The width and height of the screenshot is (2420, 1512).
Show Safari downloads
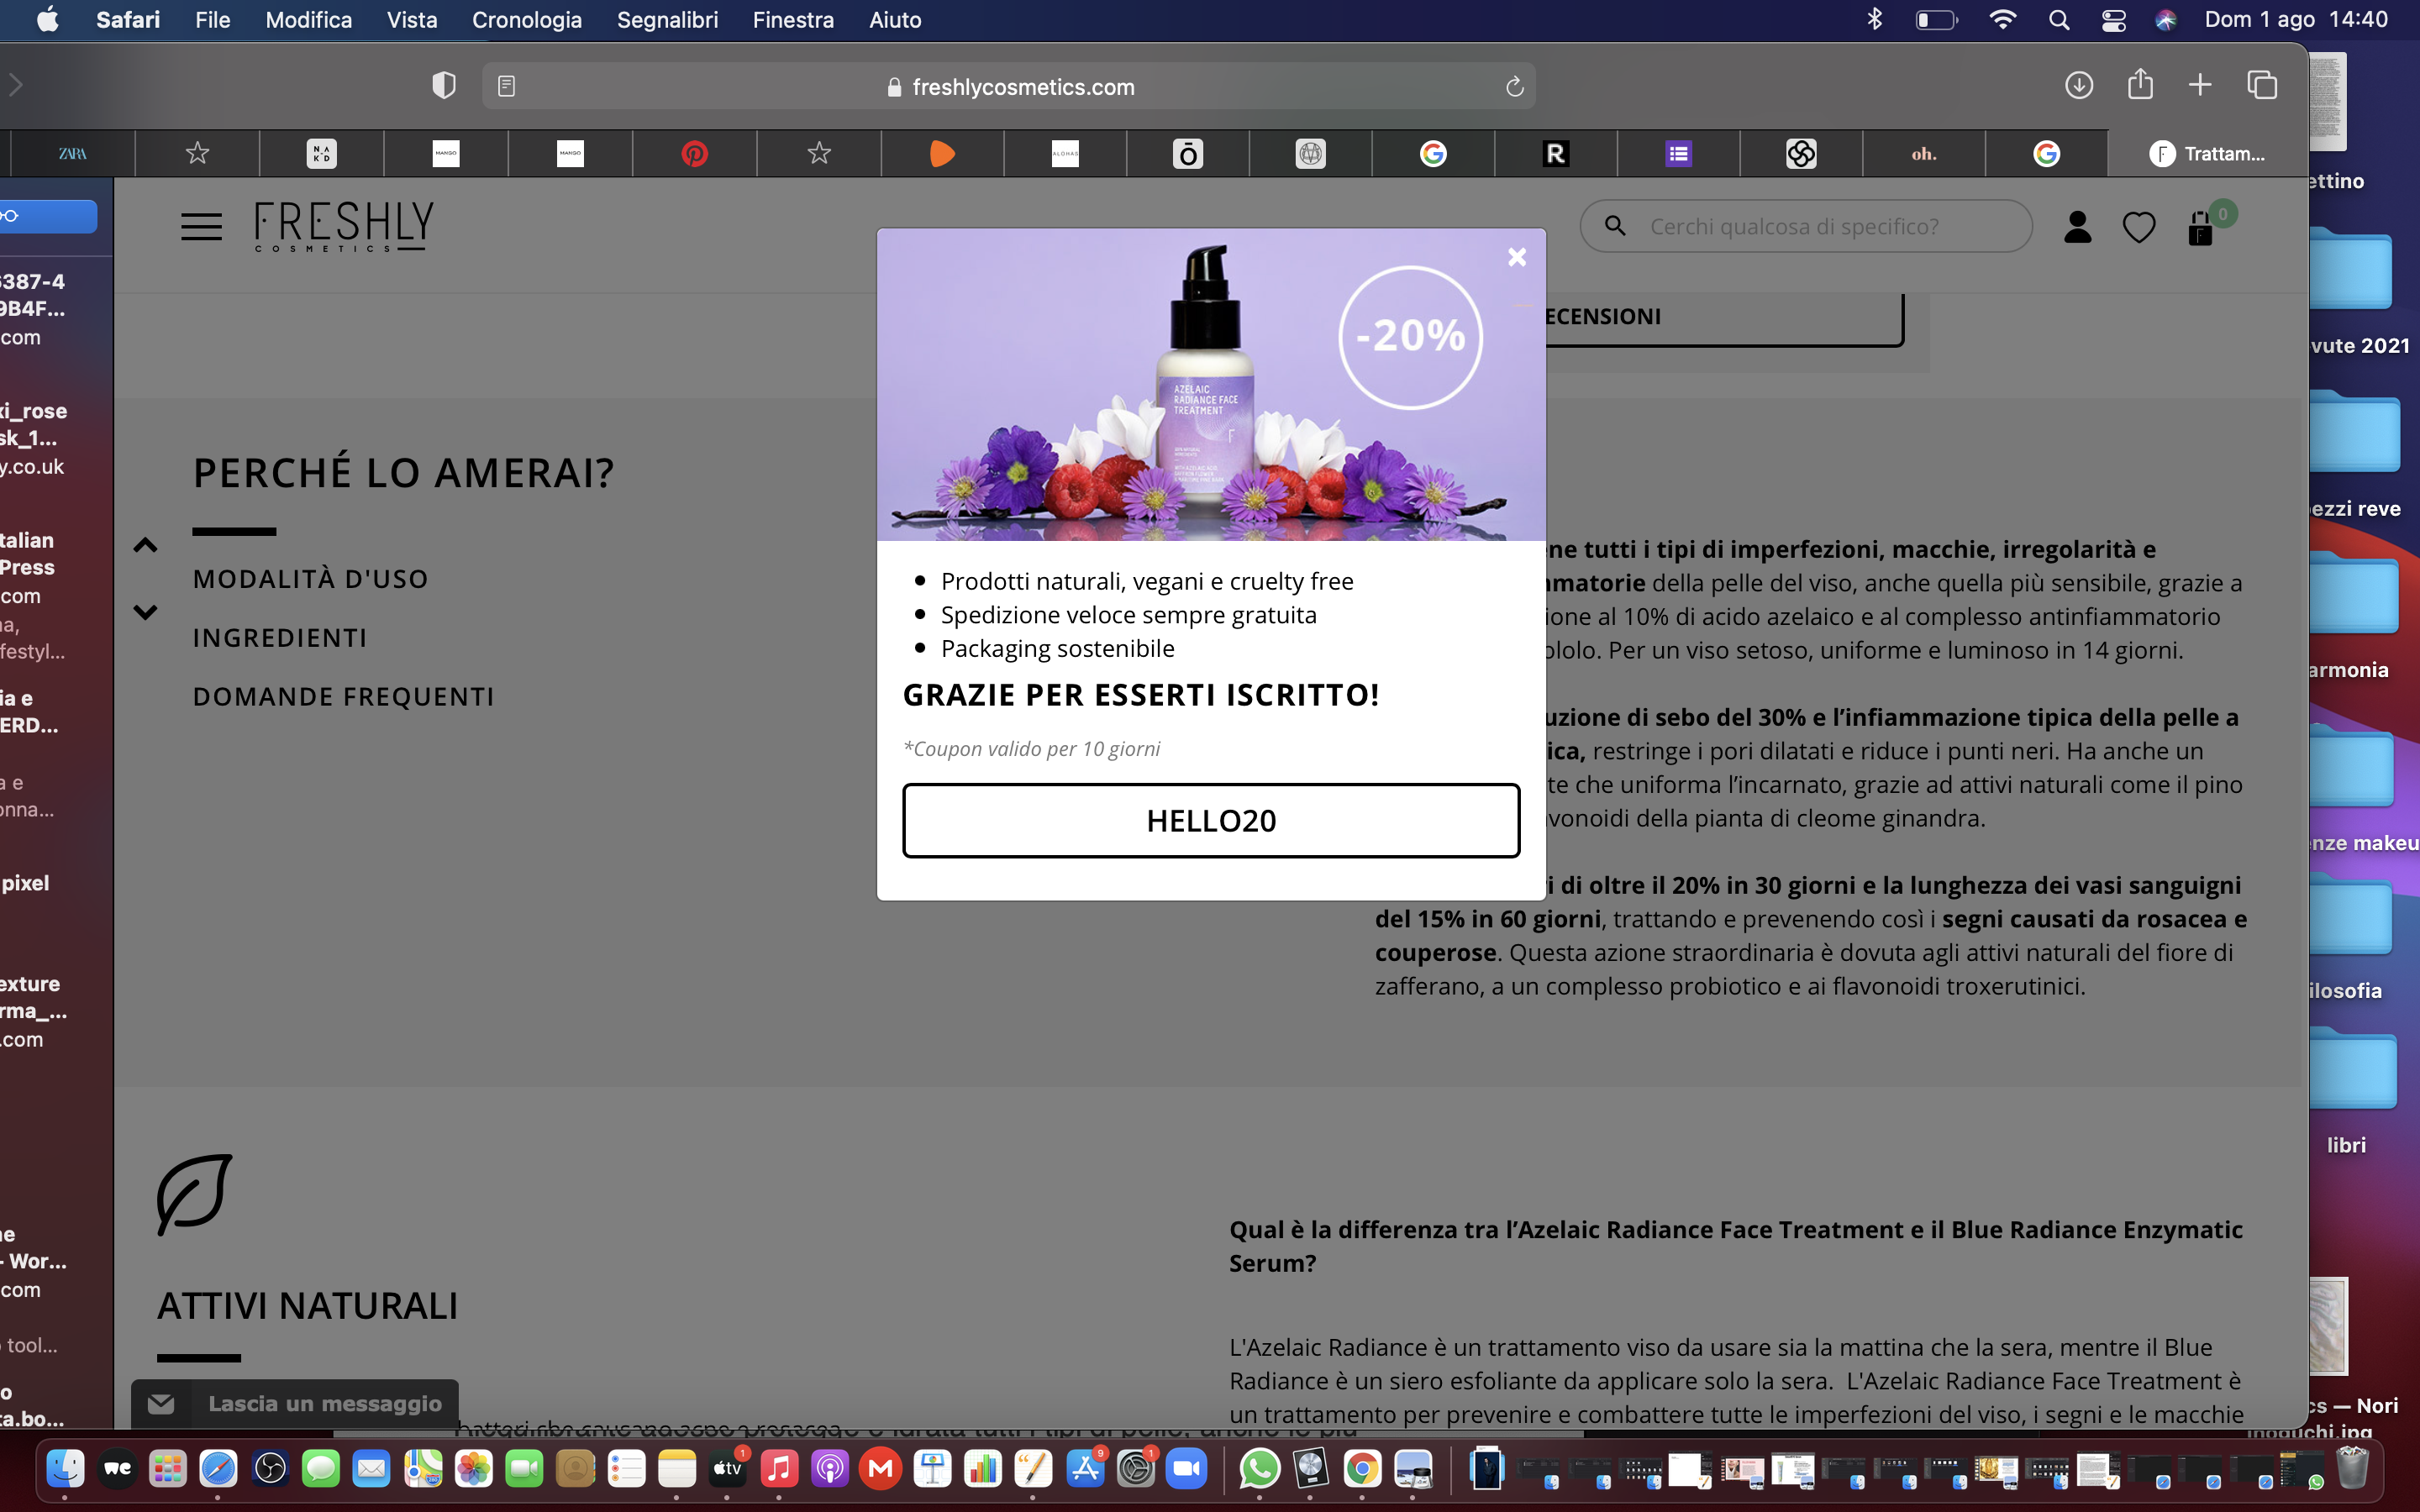[2078, 85]
